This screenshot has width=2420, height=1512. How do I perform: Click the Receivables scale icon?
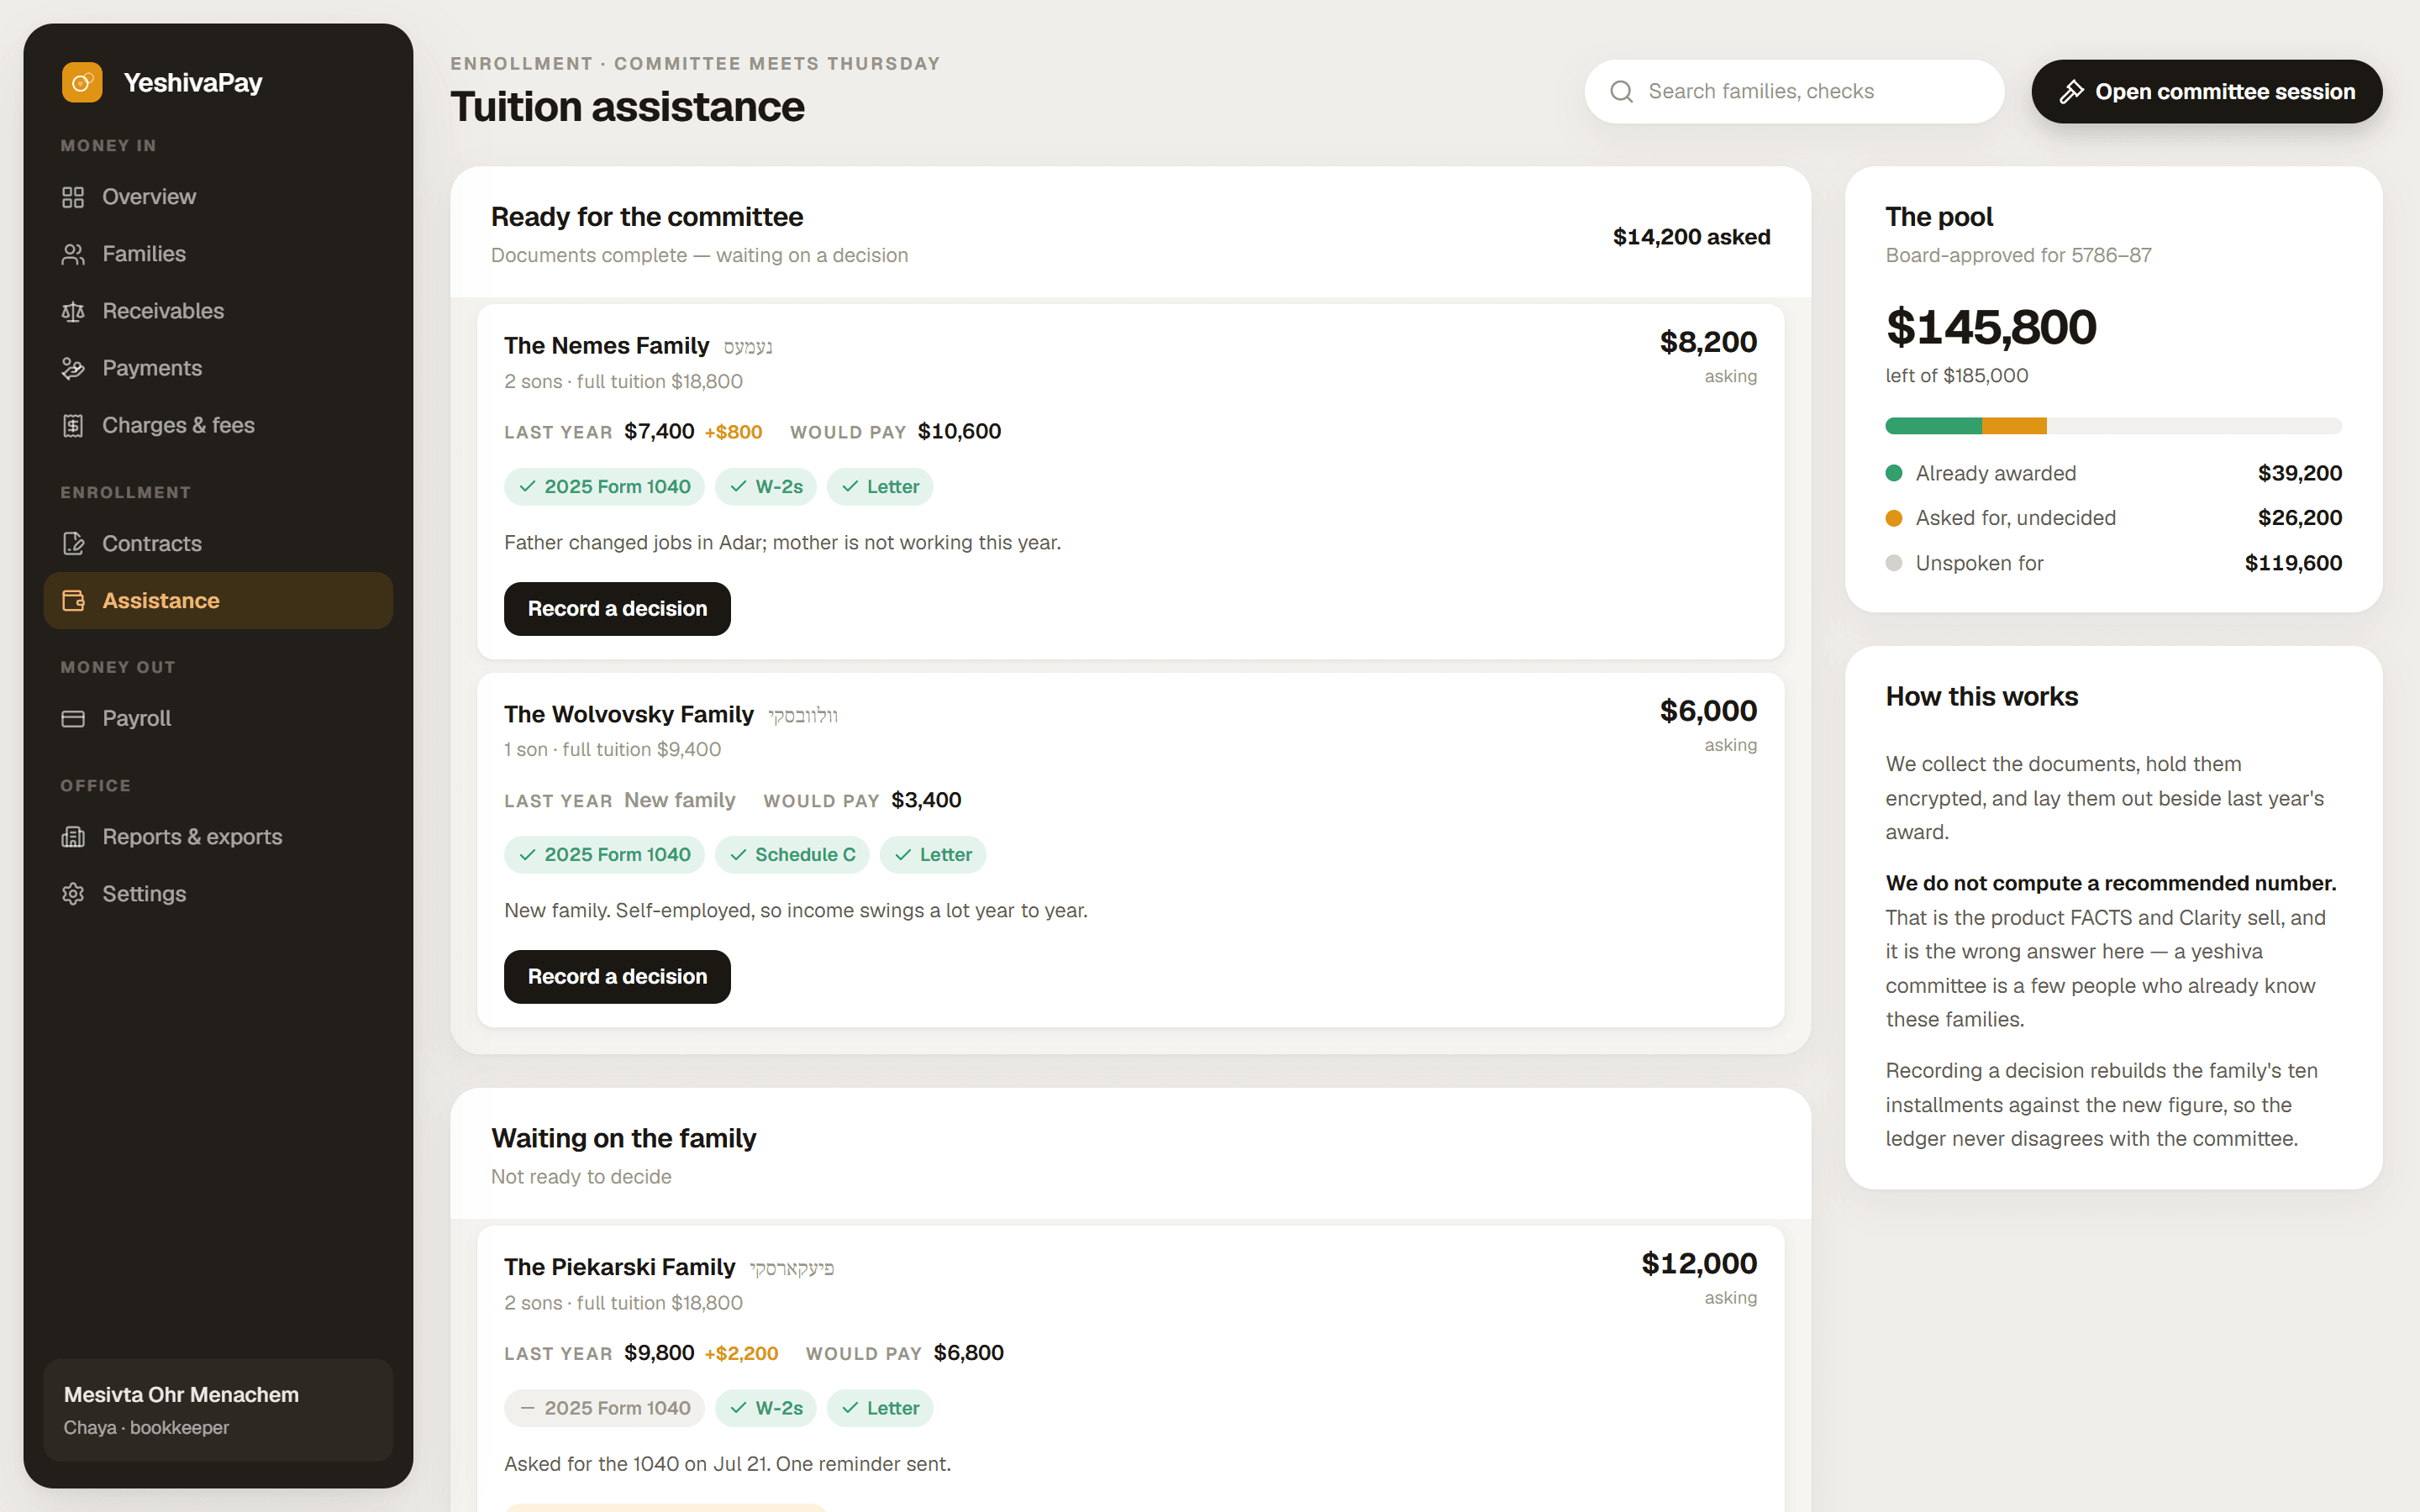coord(73,311)
